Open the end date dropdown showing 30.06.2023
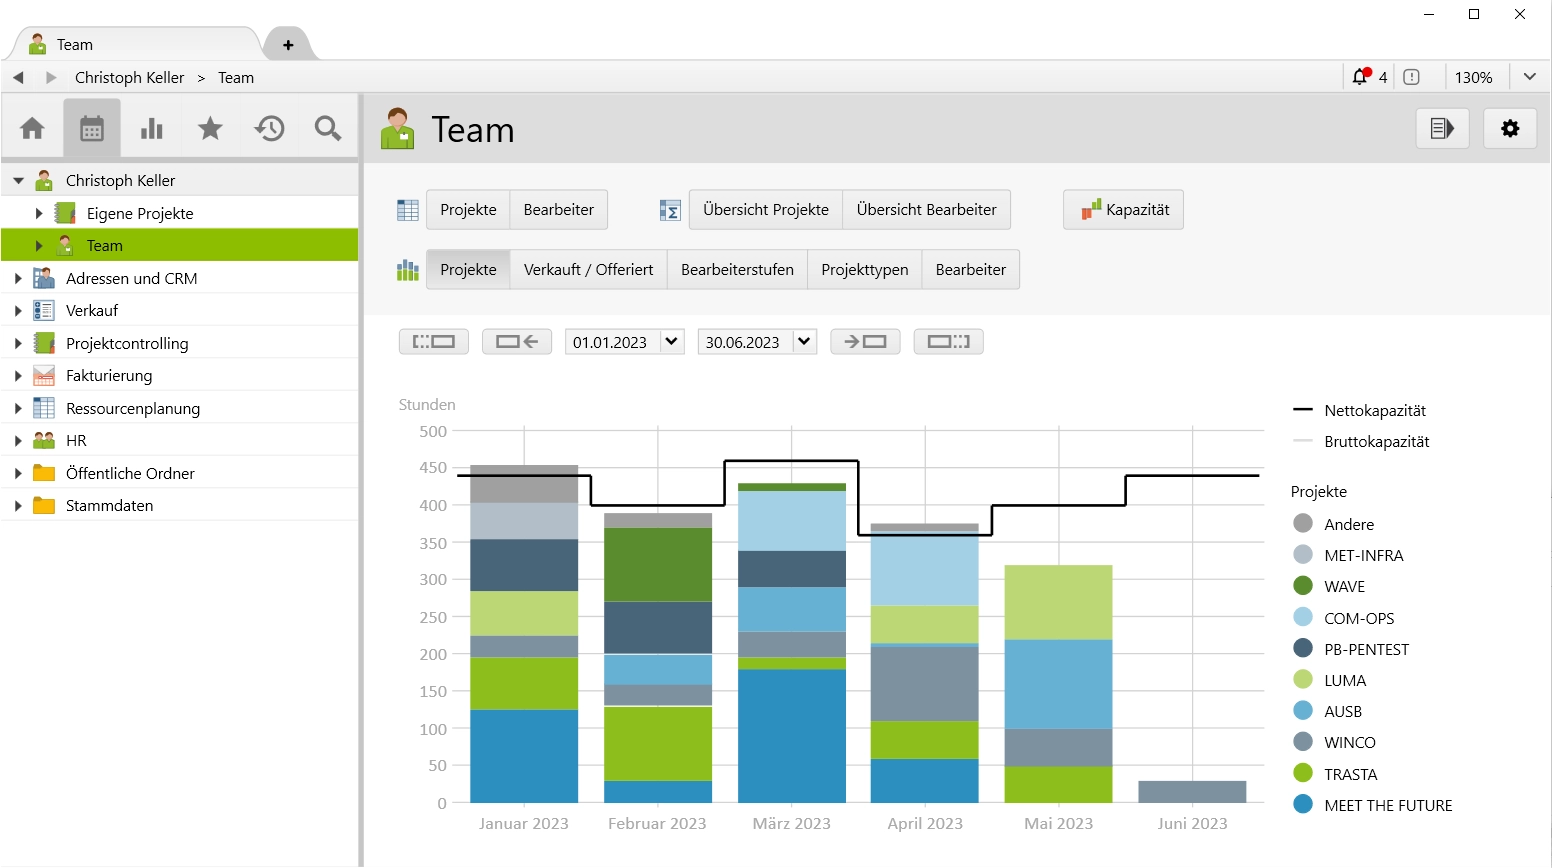 coord(756,341)
